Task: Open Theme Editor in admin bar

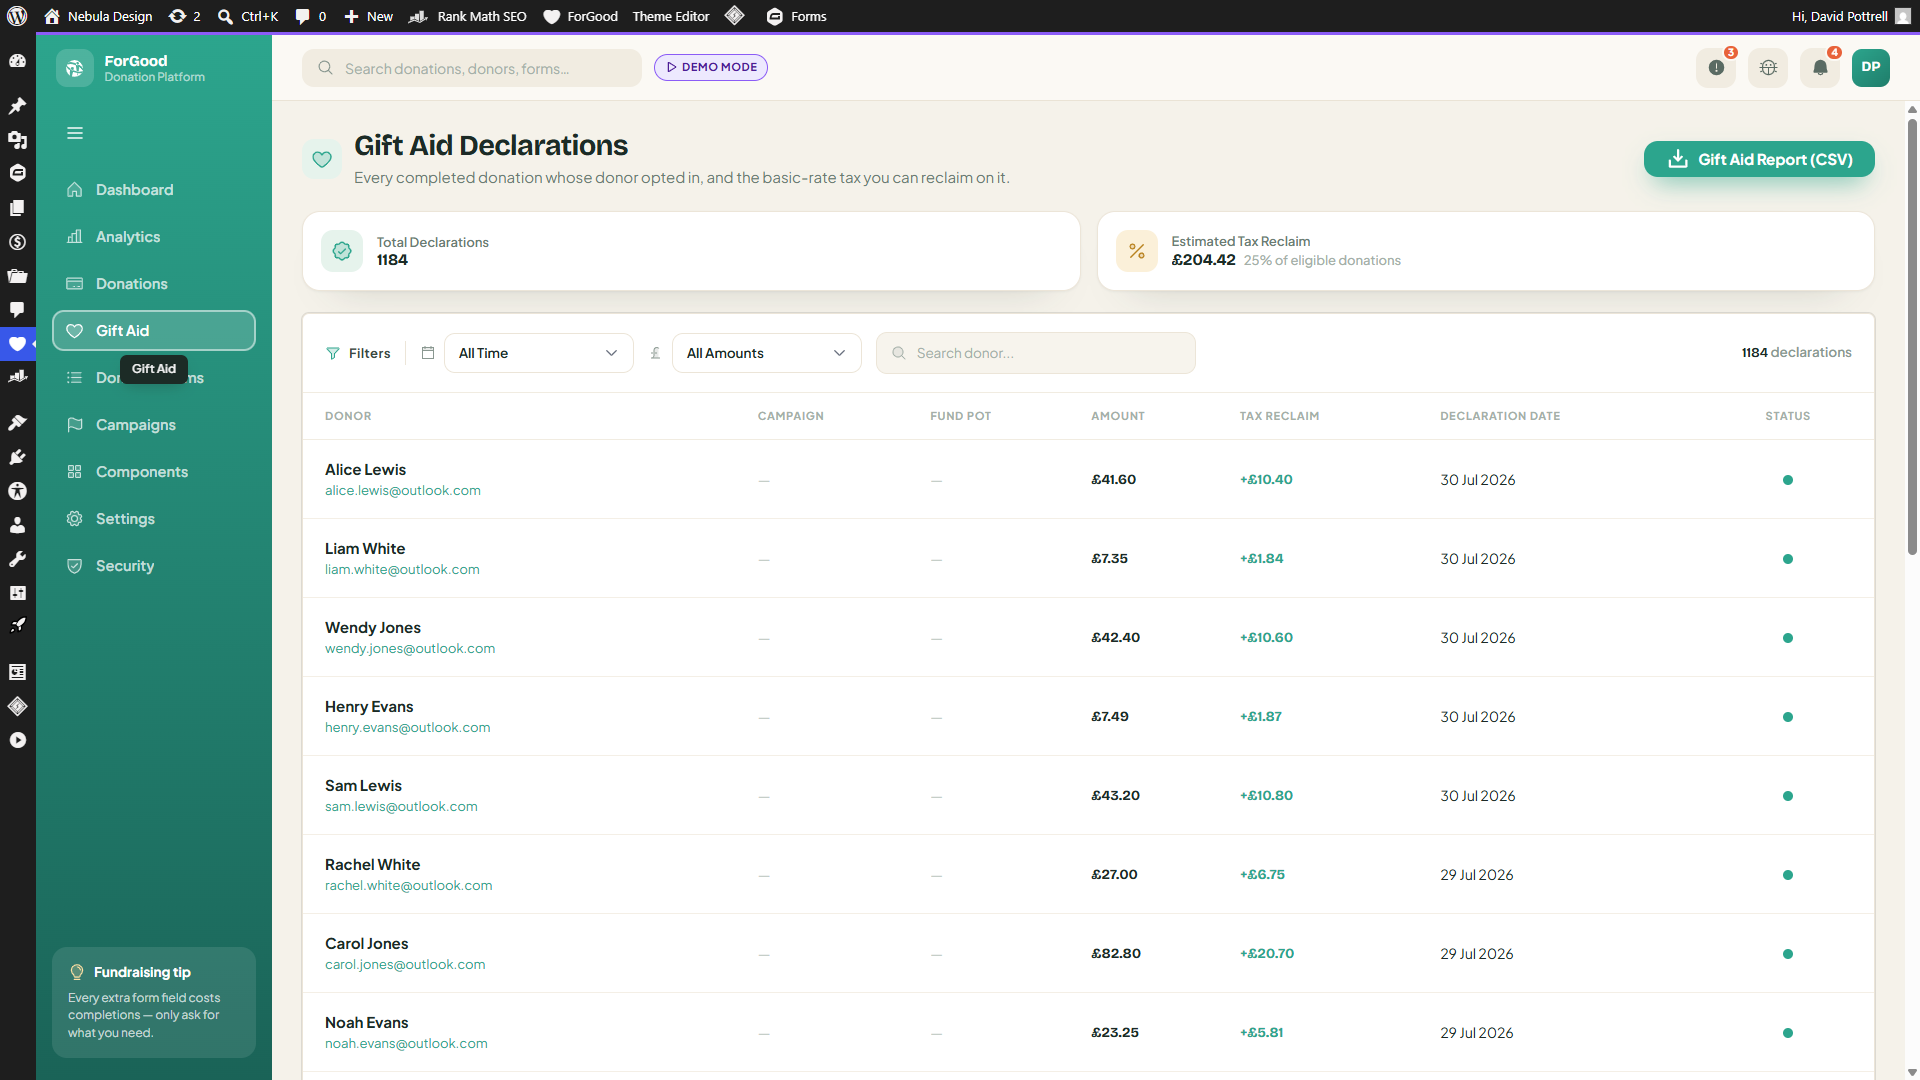Action: 671,16
